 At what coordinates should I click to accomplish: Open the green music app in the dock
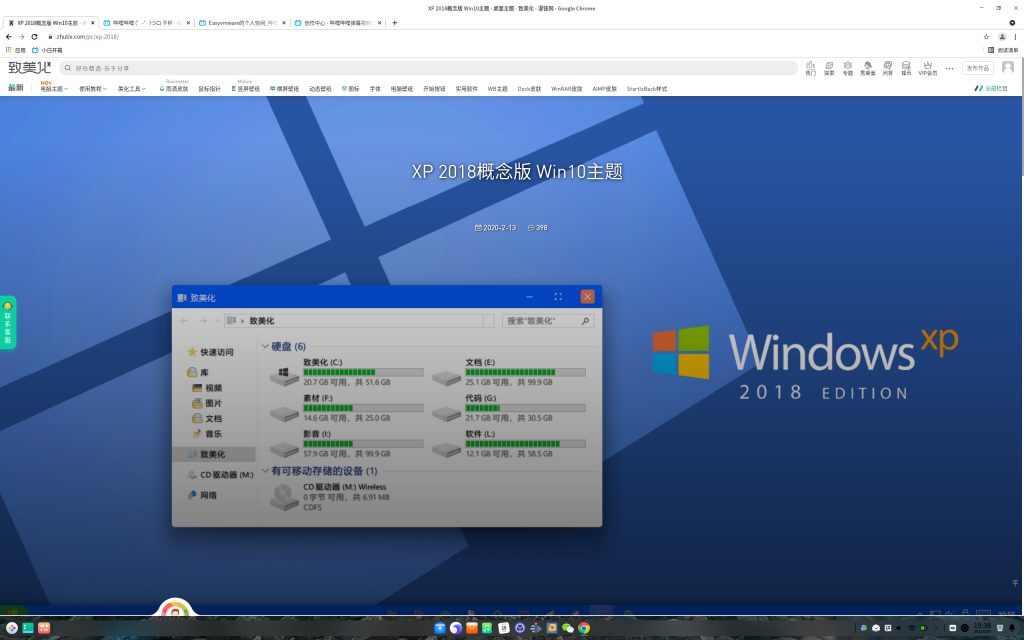tap(487, 628)
